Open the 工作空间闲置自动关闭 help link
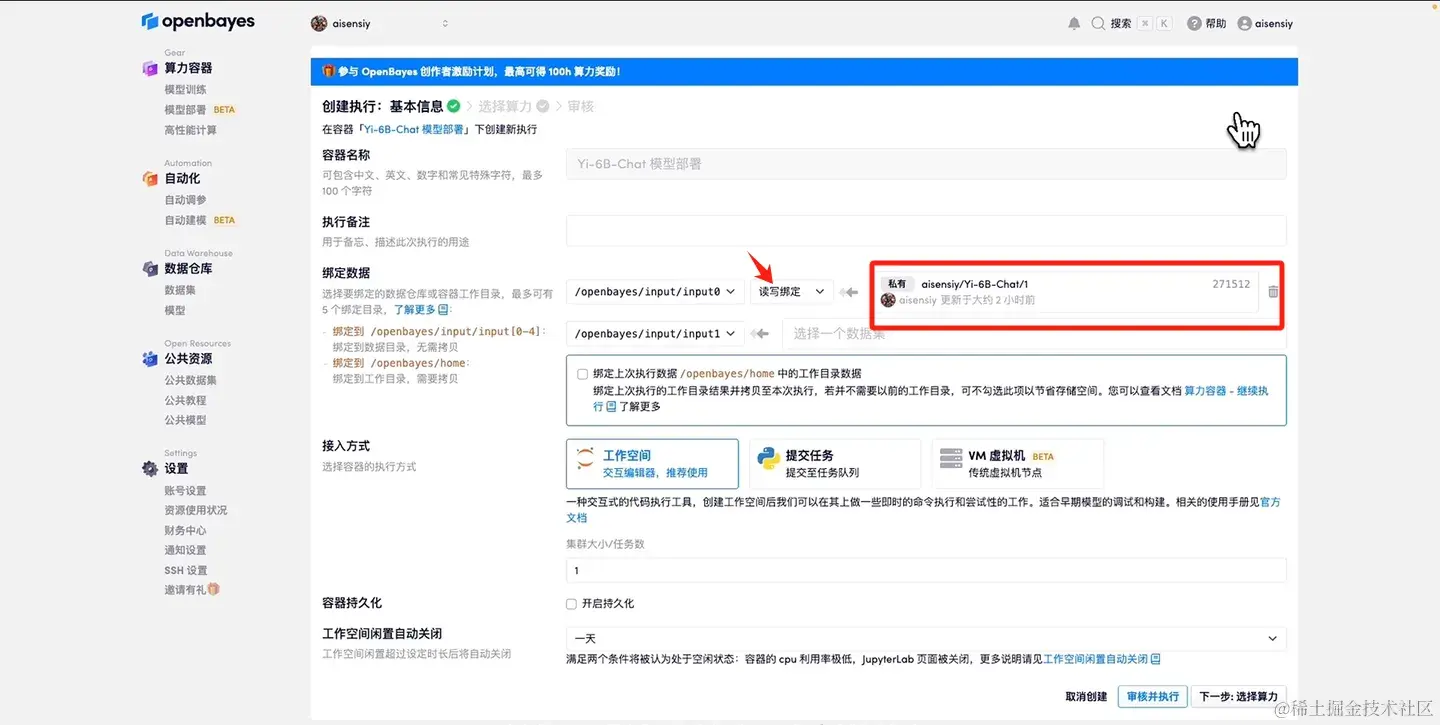 (1102, 659)
